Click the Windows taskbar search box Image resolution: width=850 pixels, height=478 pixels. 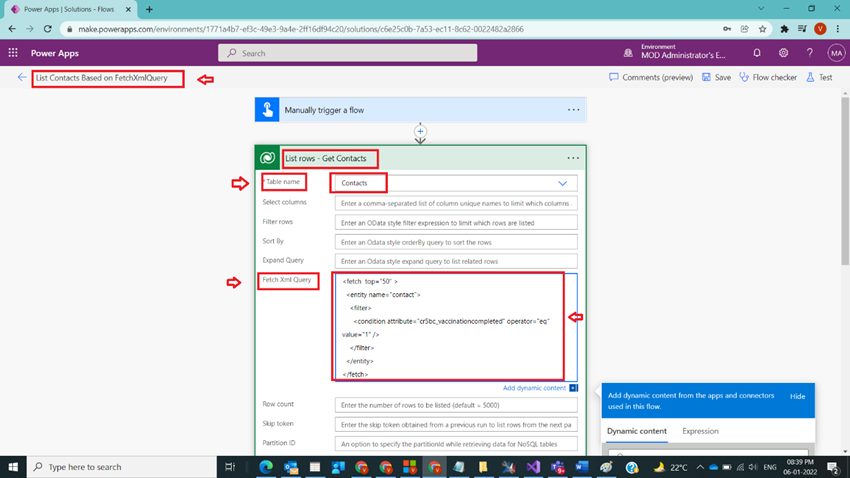click(x=121, y=467)
